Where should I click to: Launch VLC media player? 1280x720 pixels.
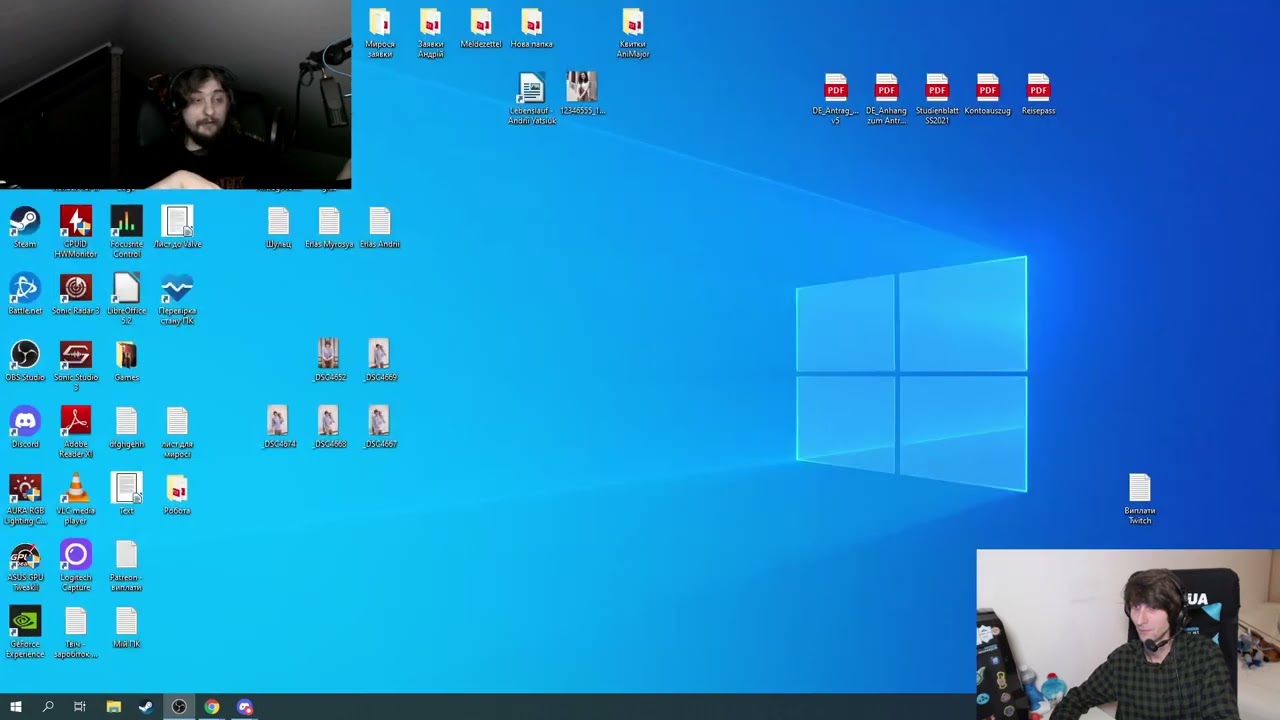point(76,499)
